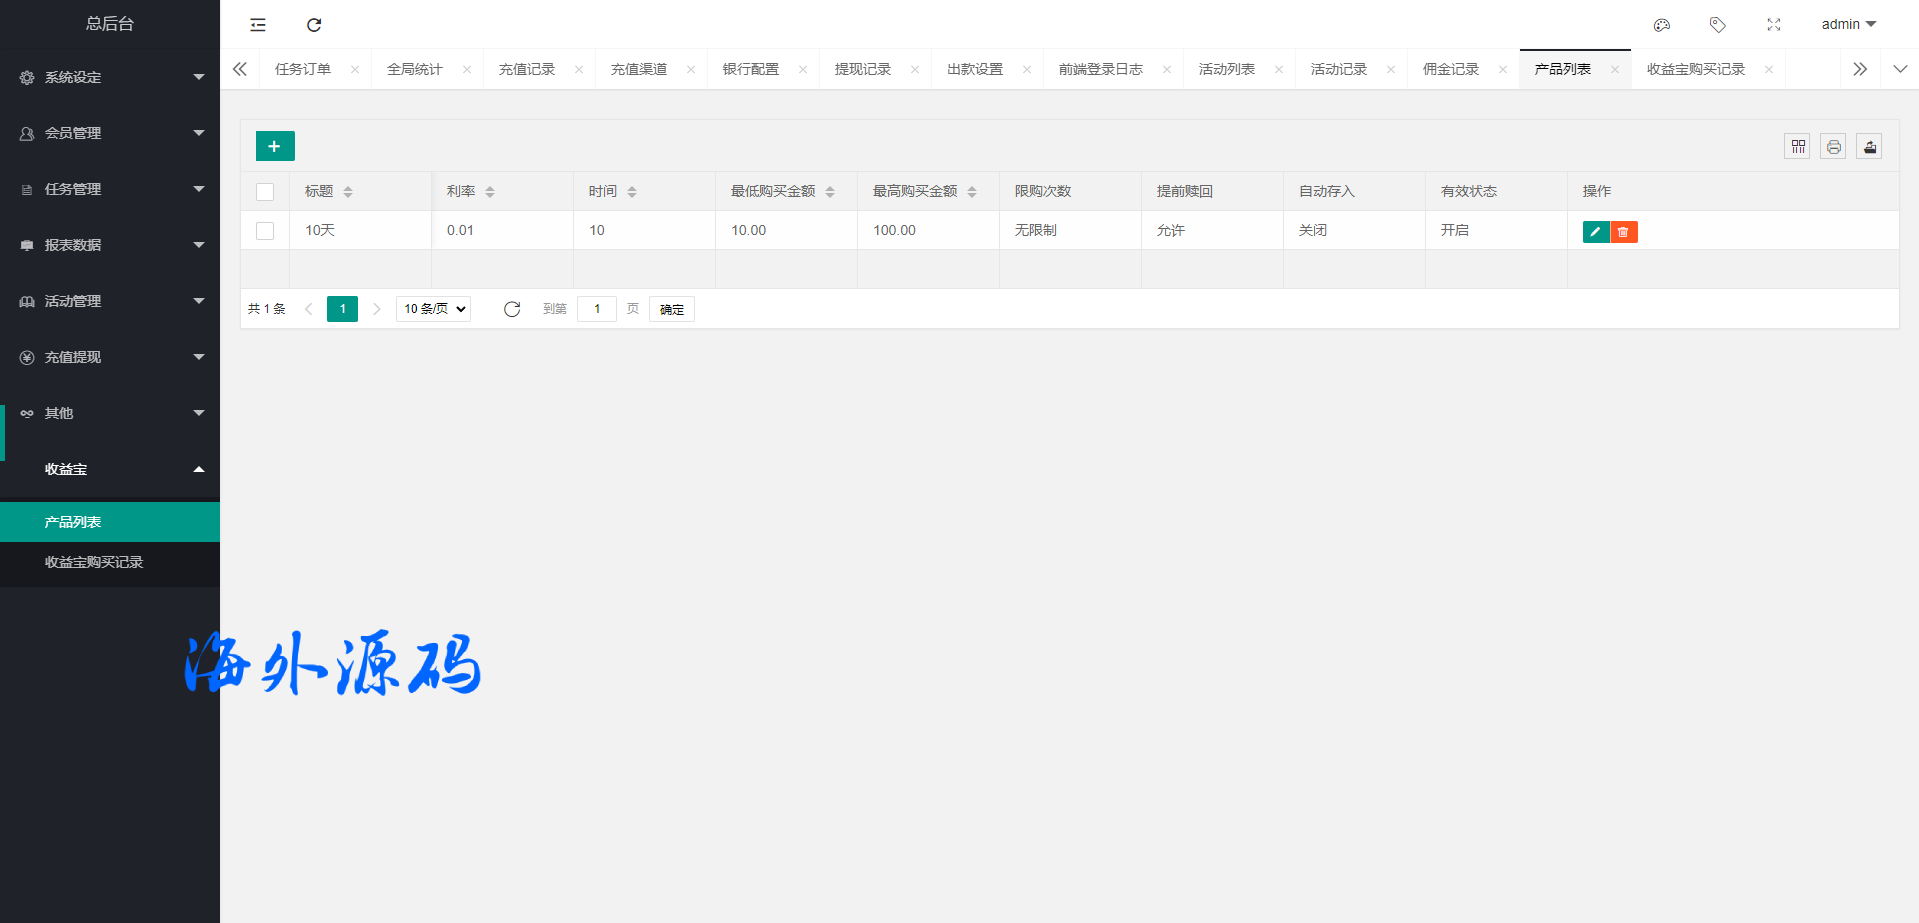1919x923 pixels.
Task: Open the column filter grid icon
Action: click(x=1798, y=147)
